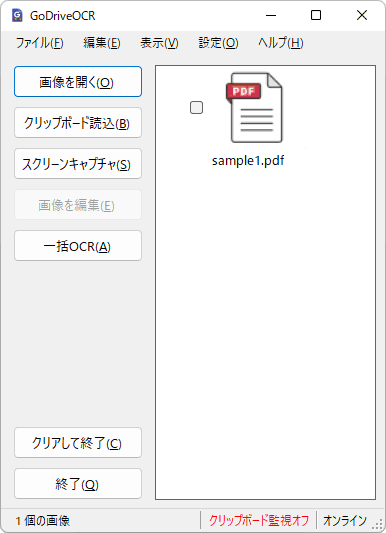Click the 終了(Q) button
Screen dimensions: 386x533
(78, 484)
